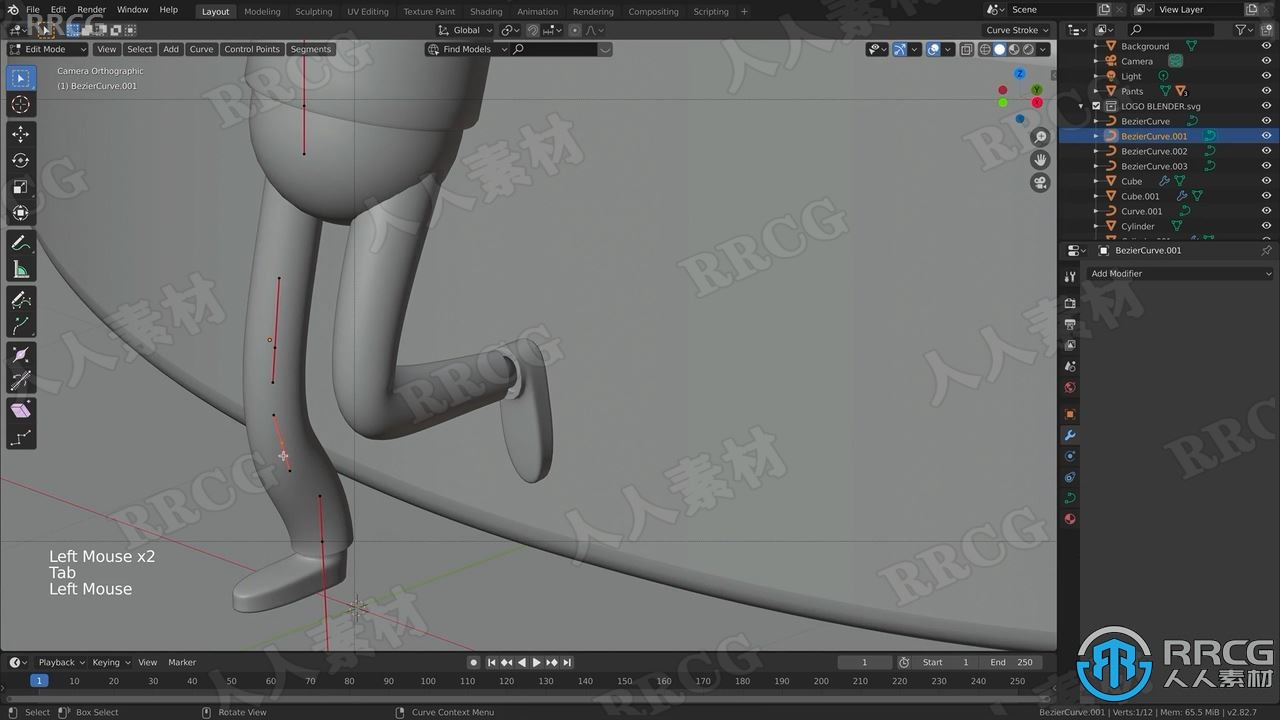
Task: Open the Curve Stroke dropdown
Action: point(1017,30)
